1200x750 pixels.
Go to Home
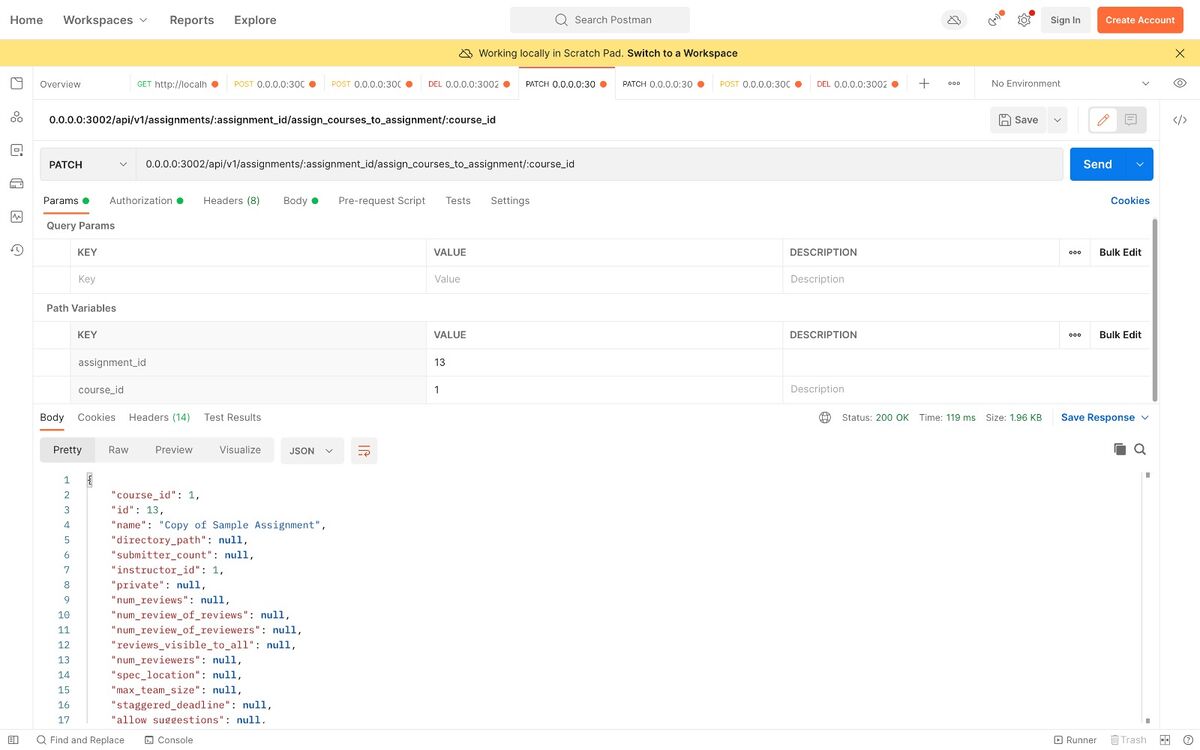point(26,20)
